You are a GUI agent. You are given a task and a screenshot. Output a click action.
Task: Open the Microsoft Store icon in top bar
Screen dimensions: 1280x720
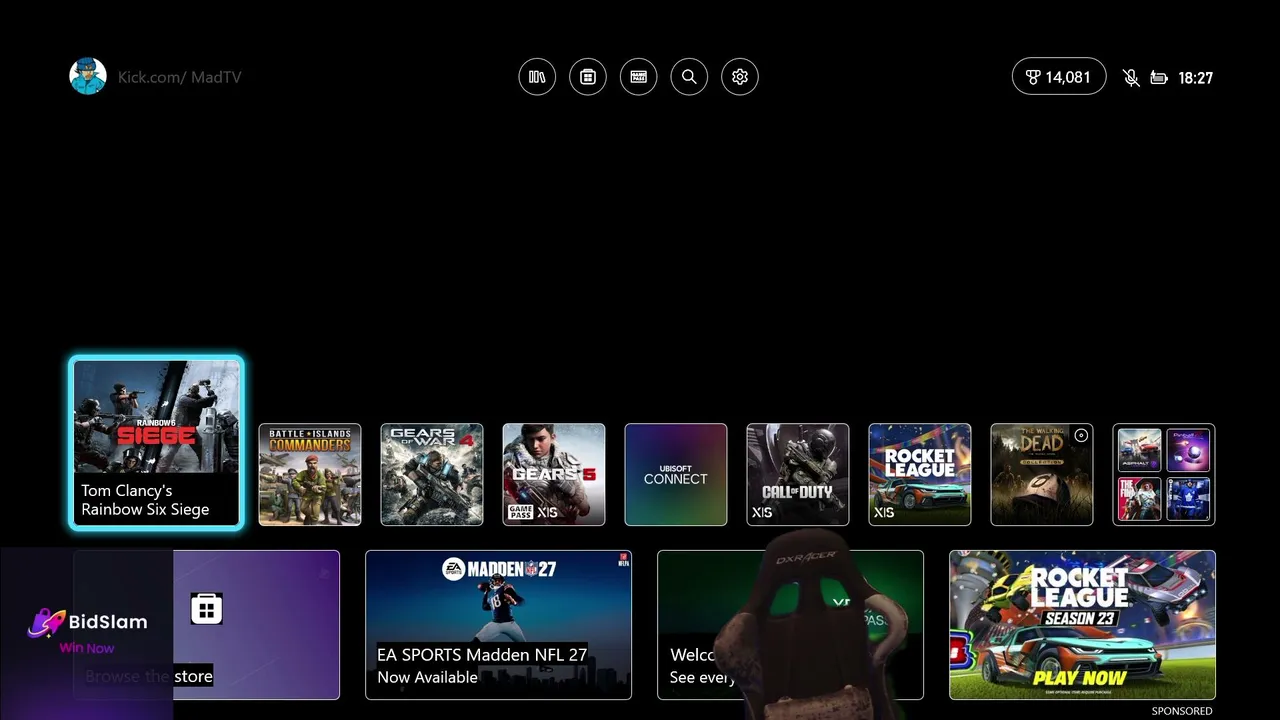coord(588,77)
